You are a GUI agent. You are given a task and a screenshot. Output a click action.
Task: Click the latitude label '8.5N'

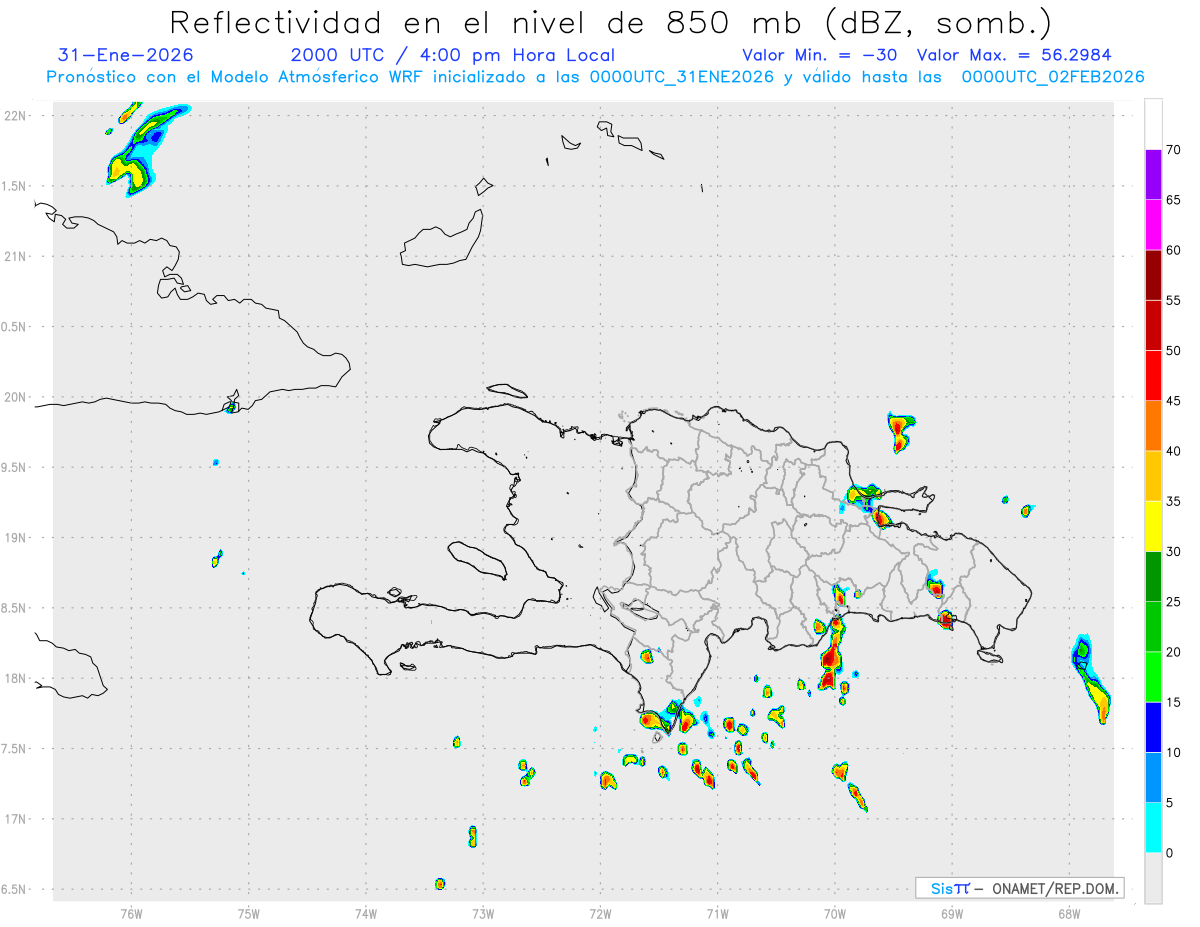15,608
